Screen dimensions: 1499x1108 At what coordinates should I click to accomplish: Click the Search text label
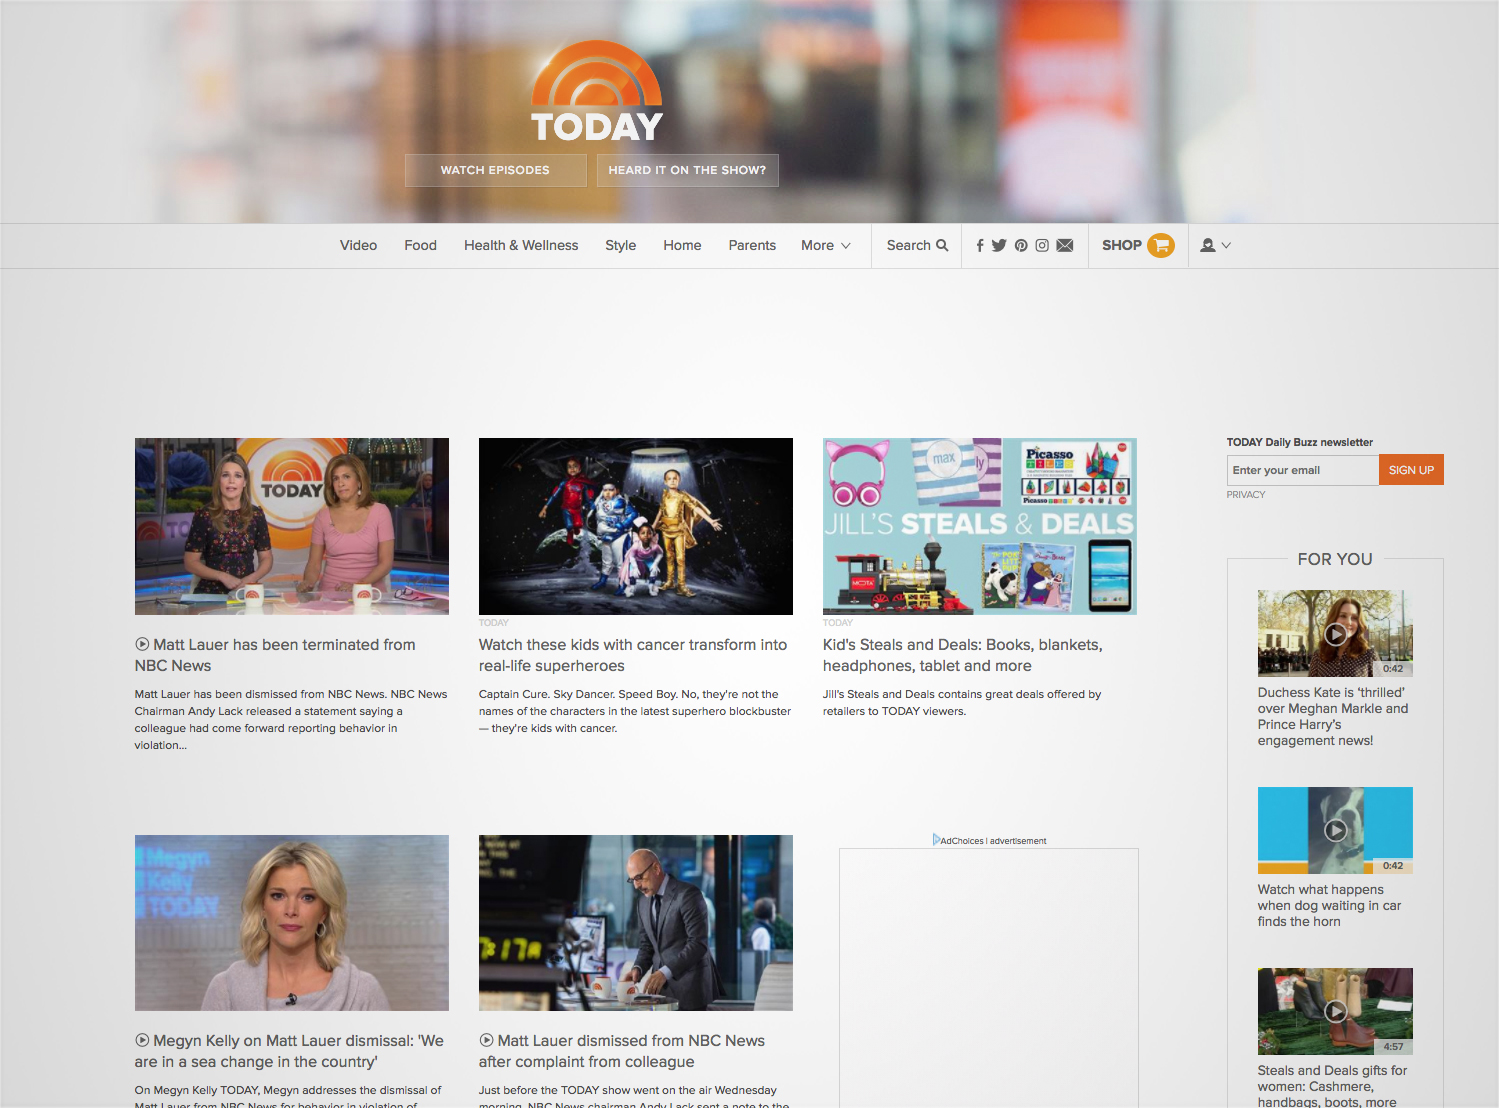click(x=908, y=245)
